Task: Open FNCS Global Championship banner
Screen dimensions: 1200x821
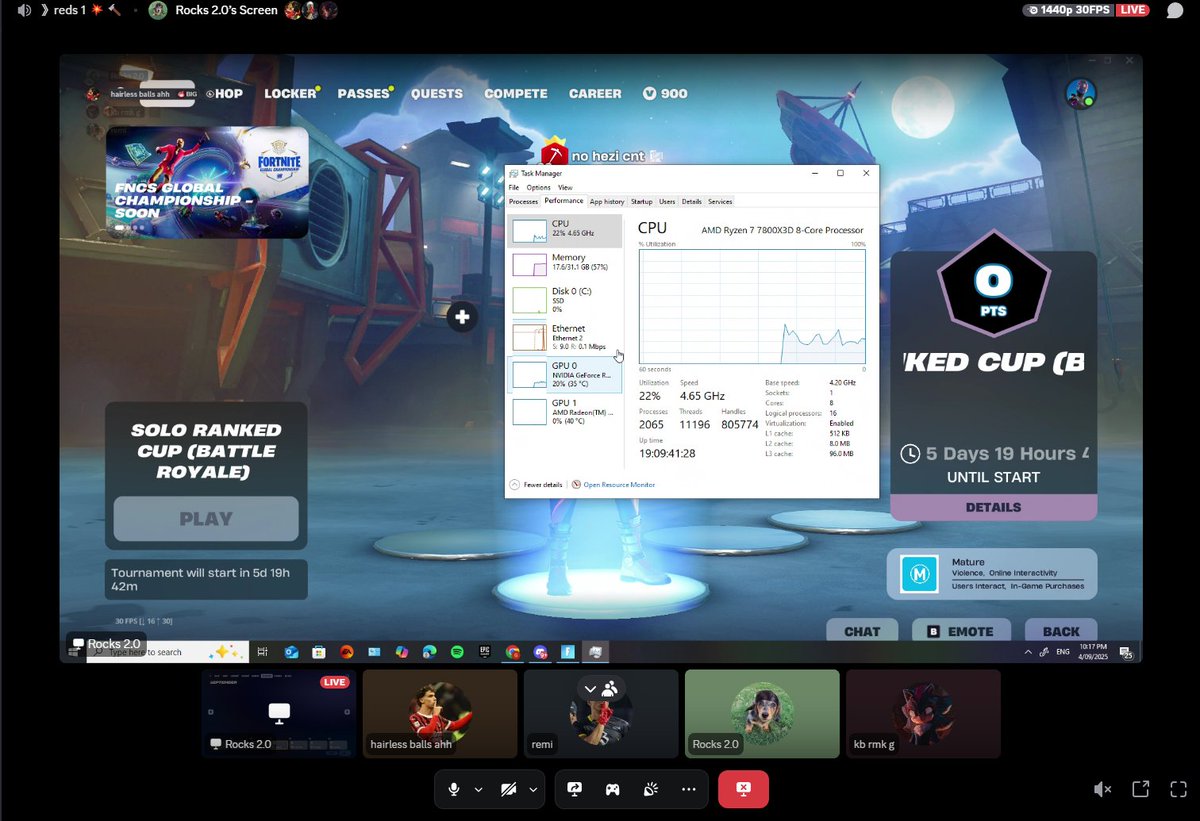Action: pyautogui.click(x=207, y=182)
